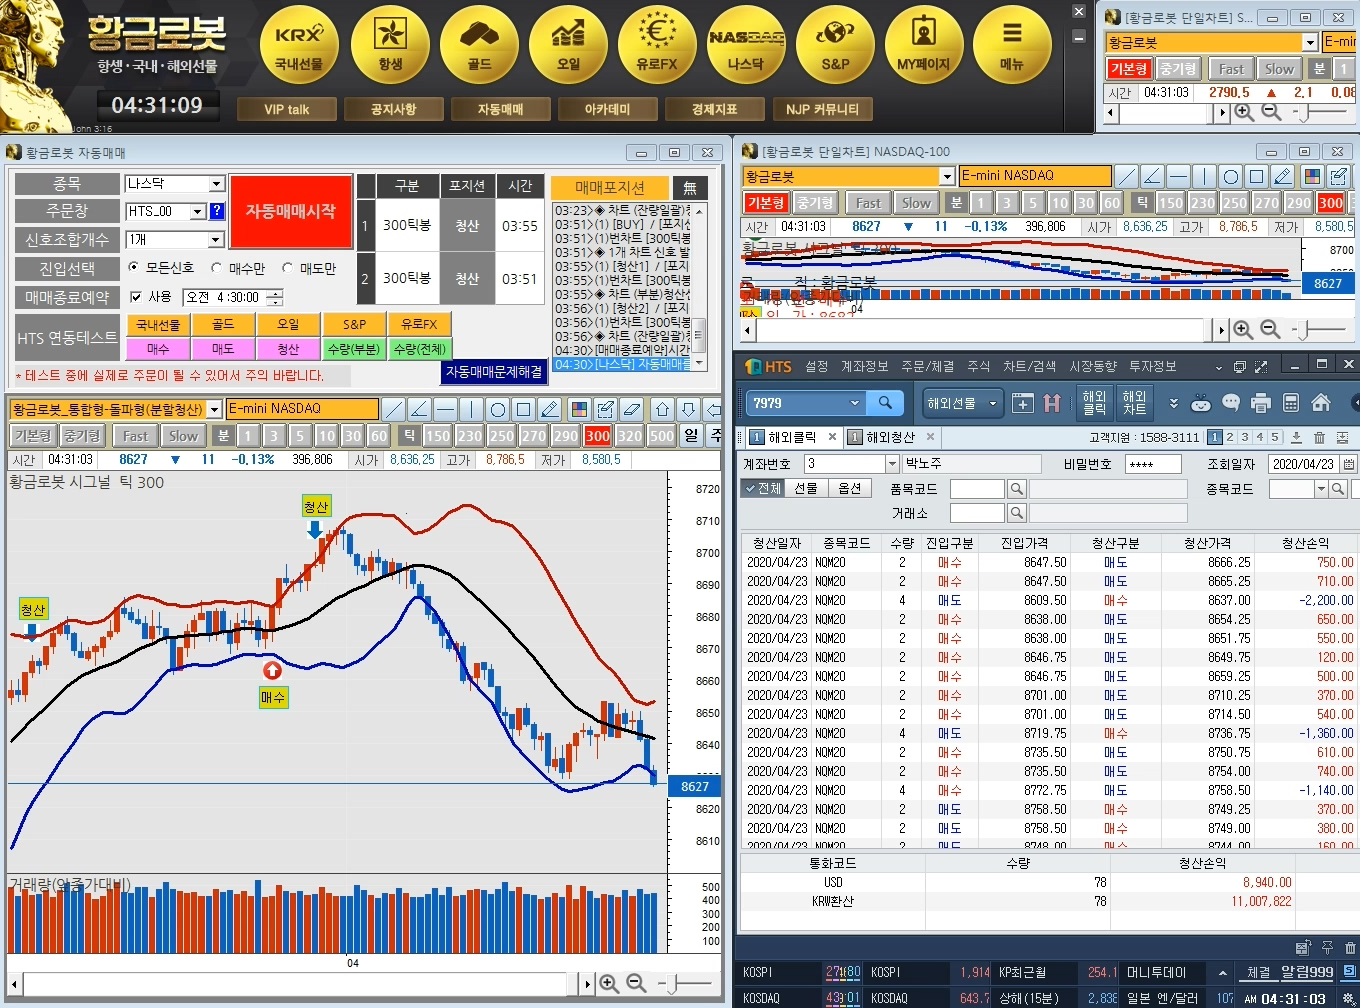This screenshot has width=1362, height=1008.
Task: Open the 오일 oil market icon
Action: [x=568, y=45]
